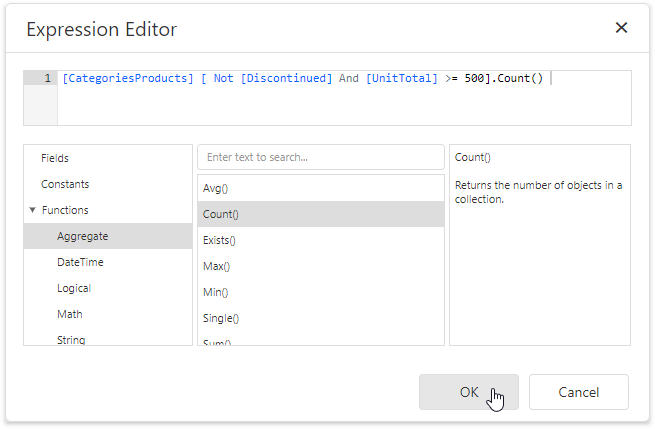Image resolution: width=655 pixels, height=429 pixels.
Task: Click the function search text box
Action: [320, 157]
